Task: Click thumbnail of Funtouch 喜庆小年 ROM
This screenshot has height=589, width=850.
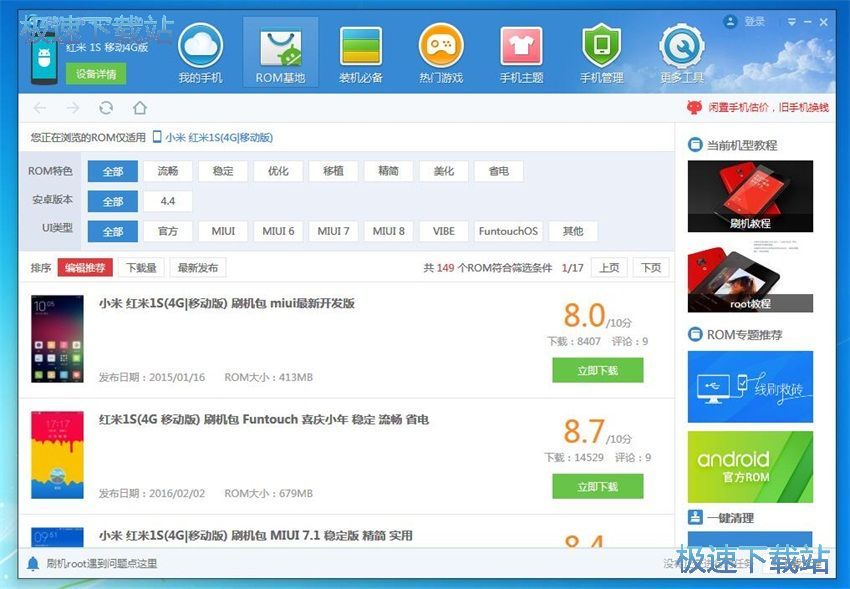Action: coord(57,455)
